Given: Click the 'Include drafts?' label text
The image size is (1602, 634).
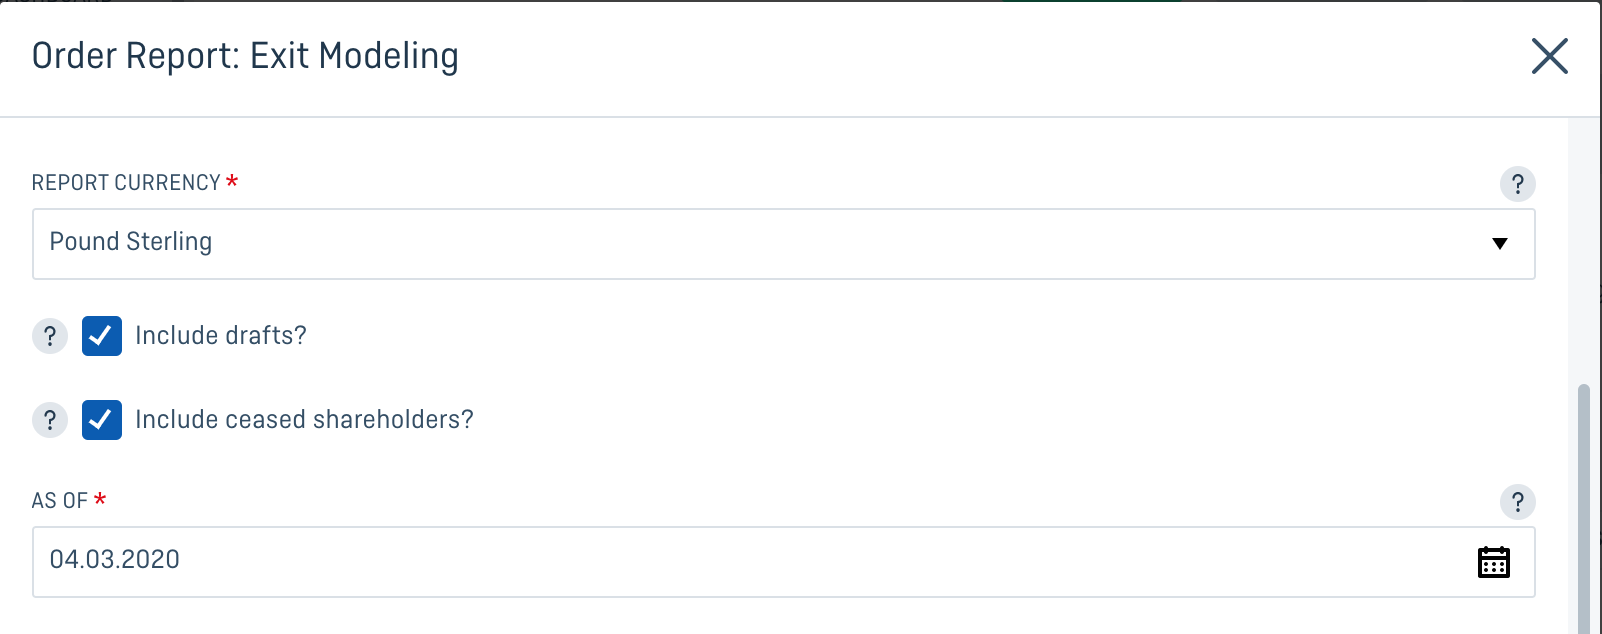Looking at the screenshot, I should tap(221, 336).
